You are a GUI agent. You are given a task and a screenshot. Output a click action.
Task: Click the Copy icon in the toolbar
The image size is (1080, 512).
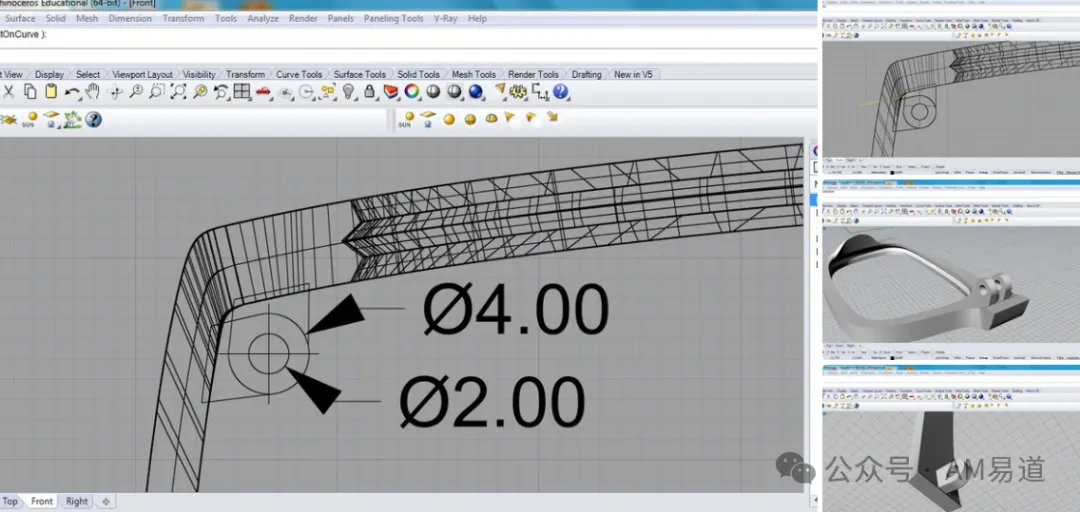coord(30,92)
